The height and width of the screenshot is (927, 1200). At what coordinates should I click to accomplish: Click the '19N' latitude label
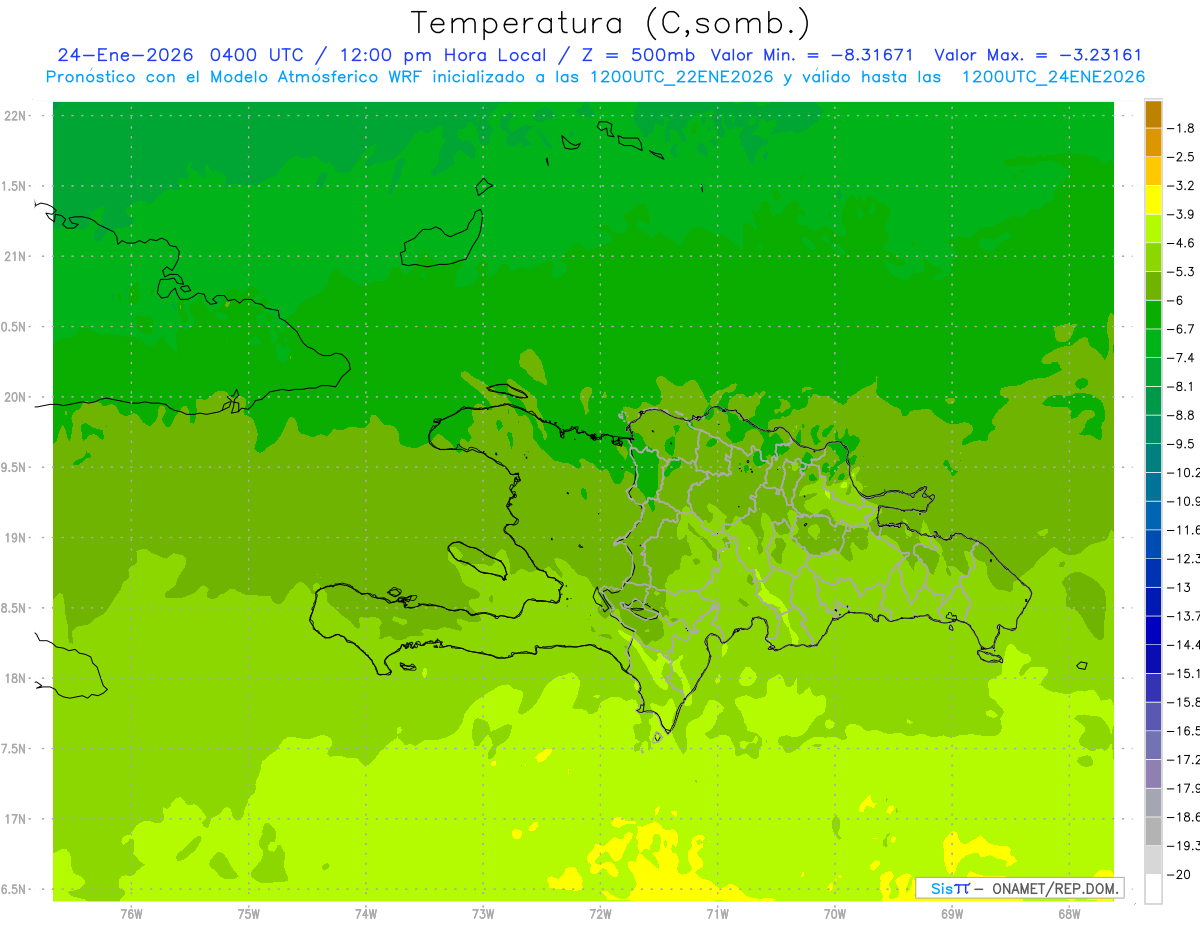15,538
